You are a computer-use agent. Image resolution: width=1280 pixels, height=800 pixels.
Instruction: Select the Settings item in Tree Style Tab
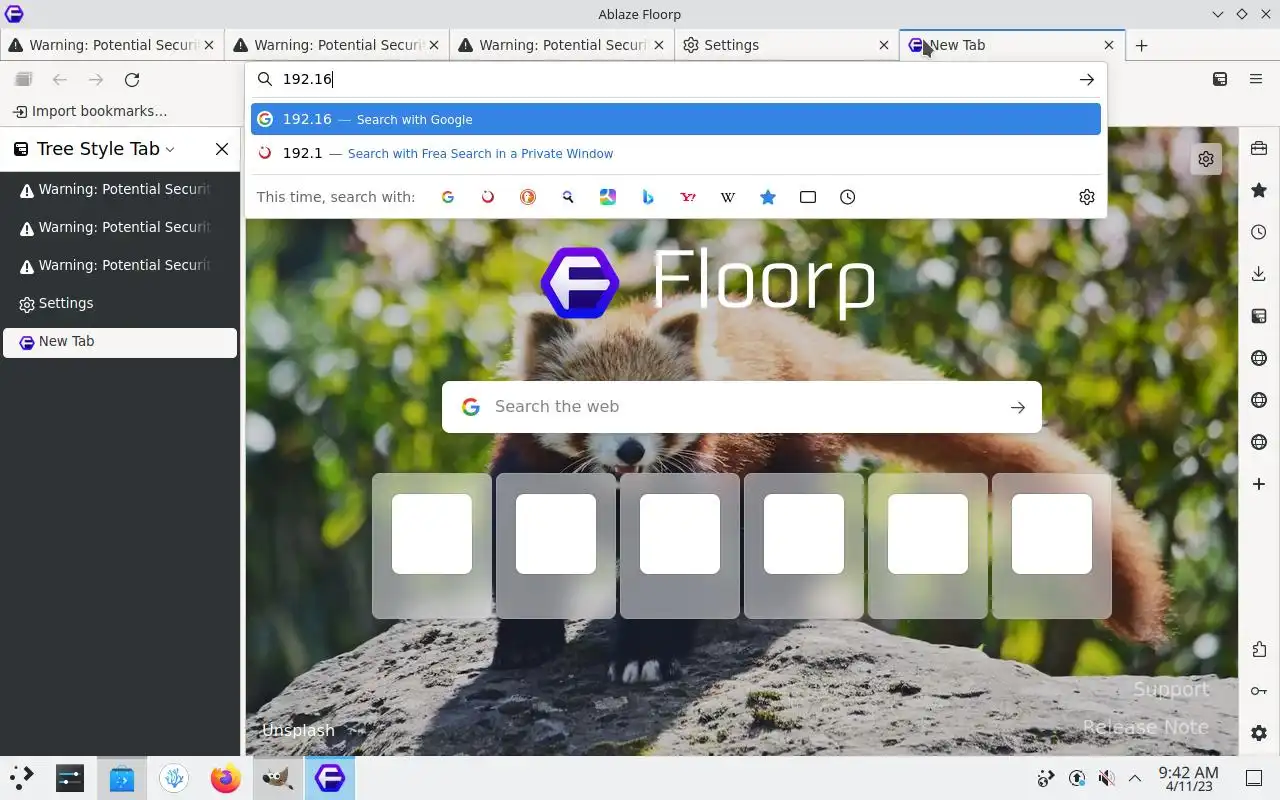pos(120,304)
